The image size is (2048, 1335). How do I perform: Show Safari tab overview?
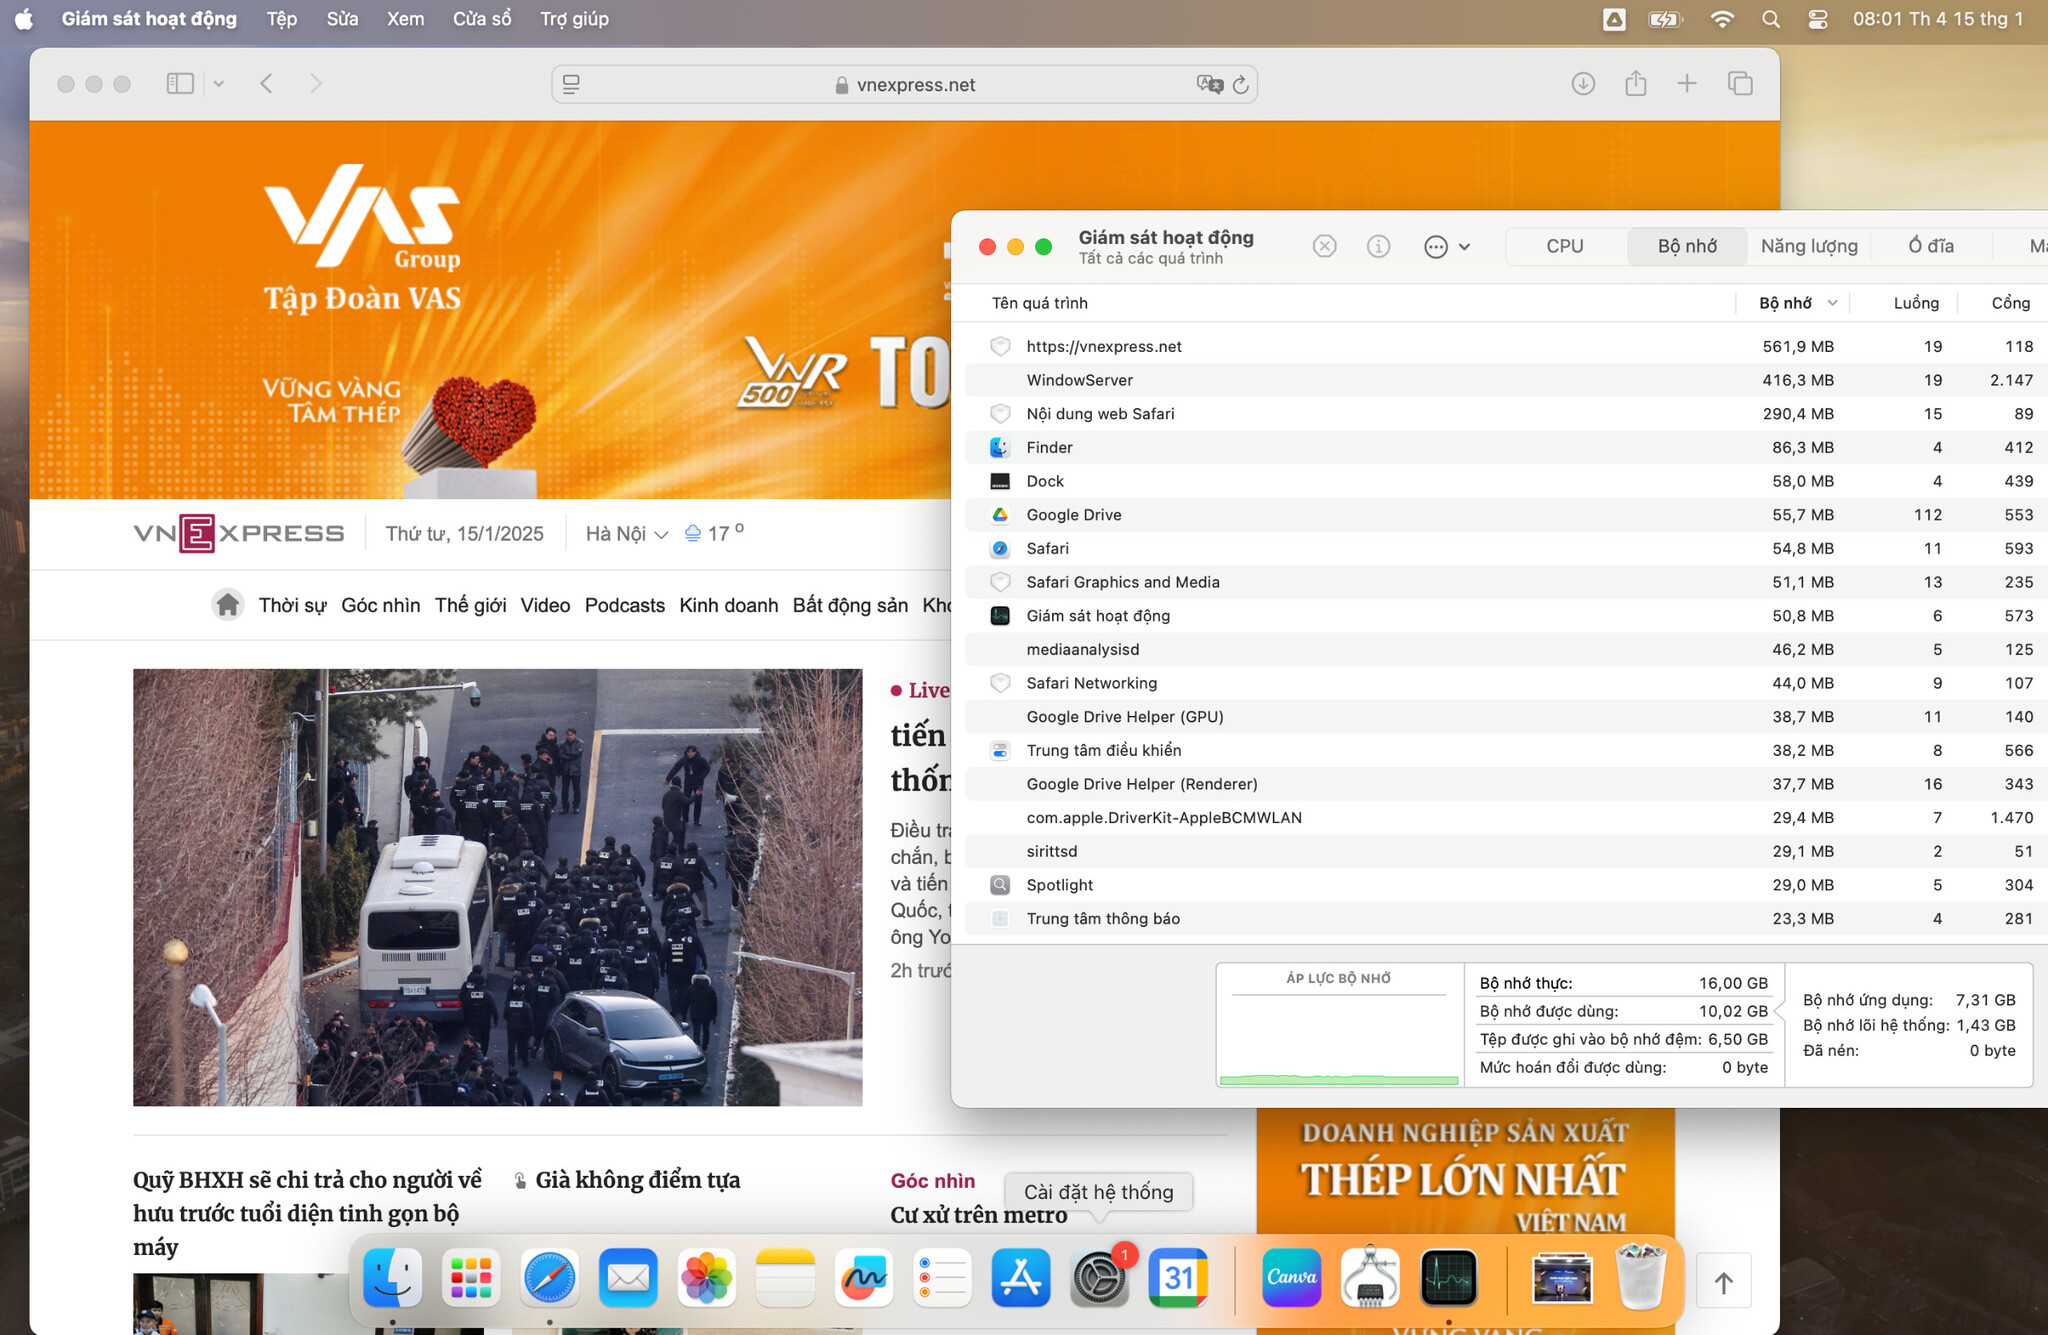(x=1740, y=84)
